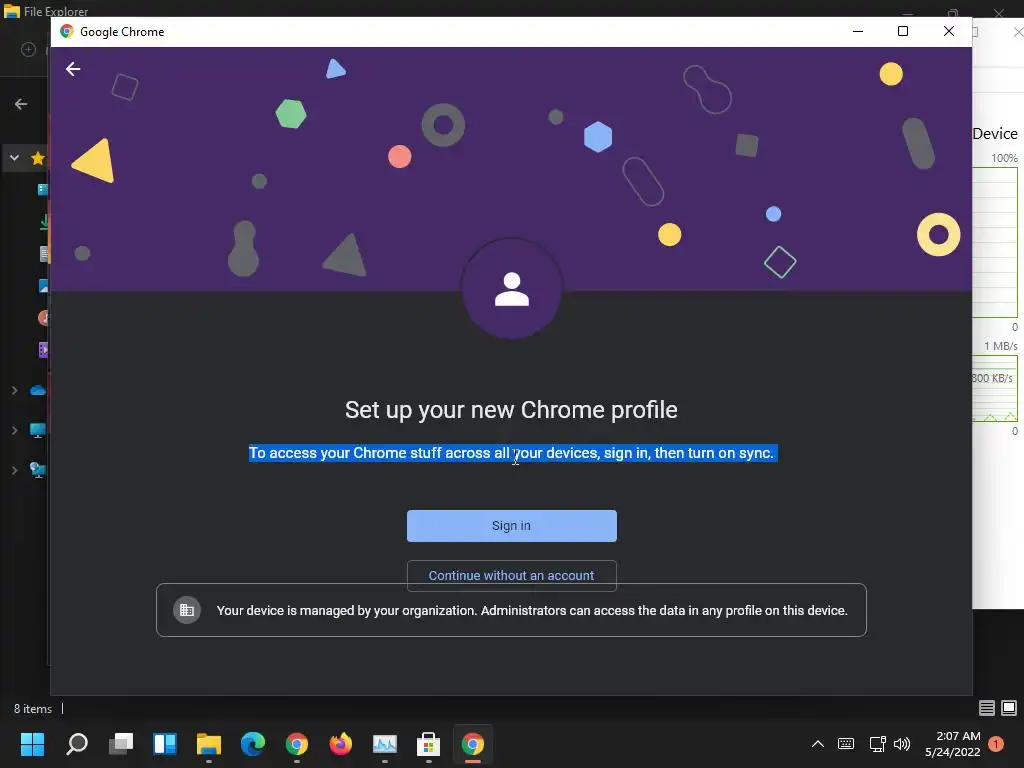1024x768 pixels.
Task: Open Task View from the taskbar
Action: tap(121, 744)
